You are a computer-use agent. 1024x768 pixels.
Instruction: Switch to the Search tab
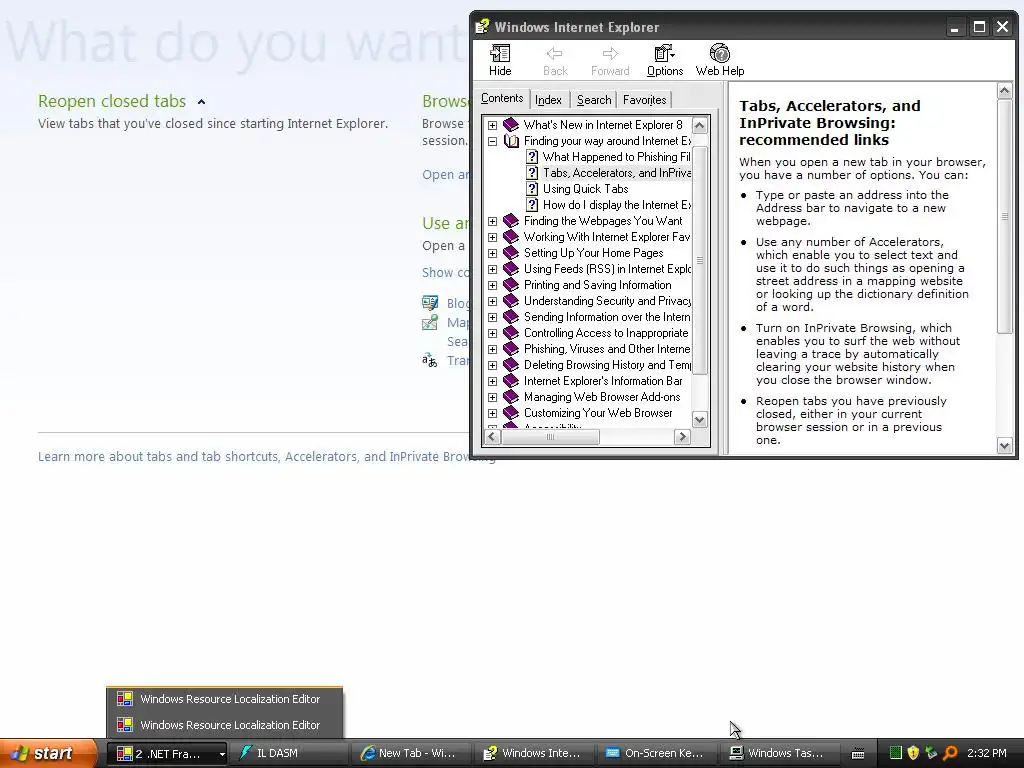click(x=594, y=100)
